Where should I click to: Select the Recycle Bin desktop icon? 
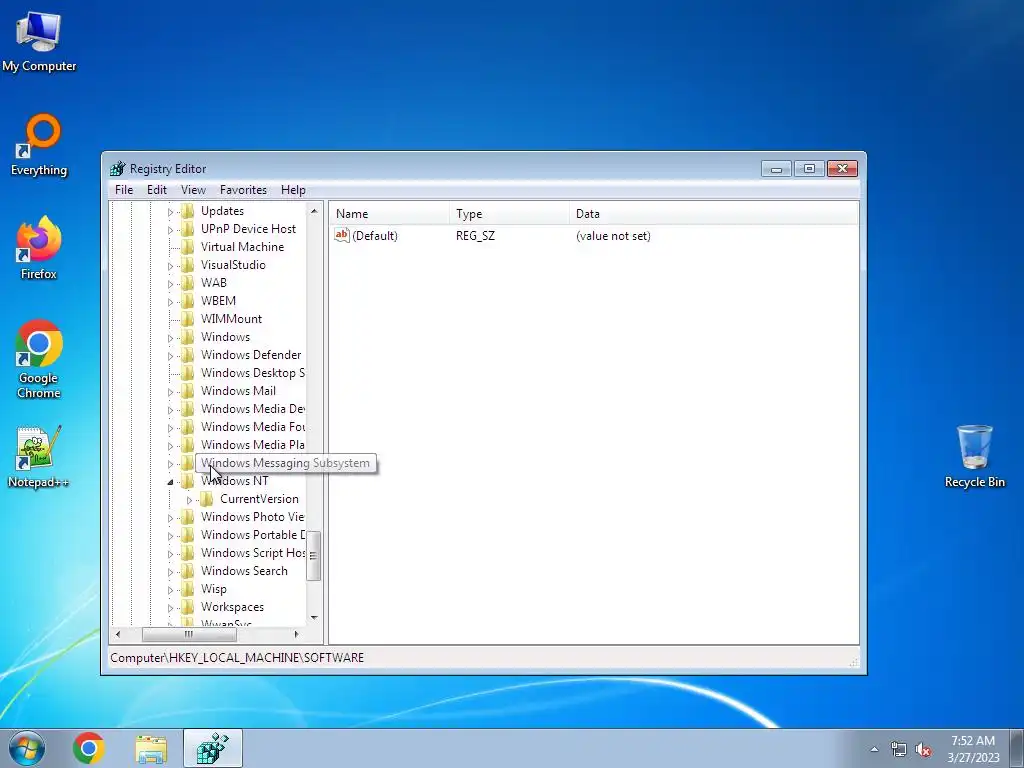click(x=974, y=456)
